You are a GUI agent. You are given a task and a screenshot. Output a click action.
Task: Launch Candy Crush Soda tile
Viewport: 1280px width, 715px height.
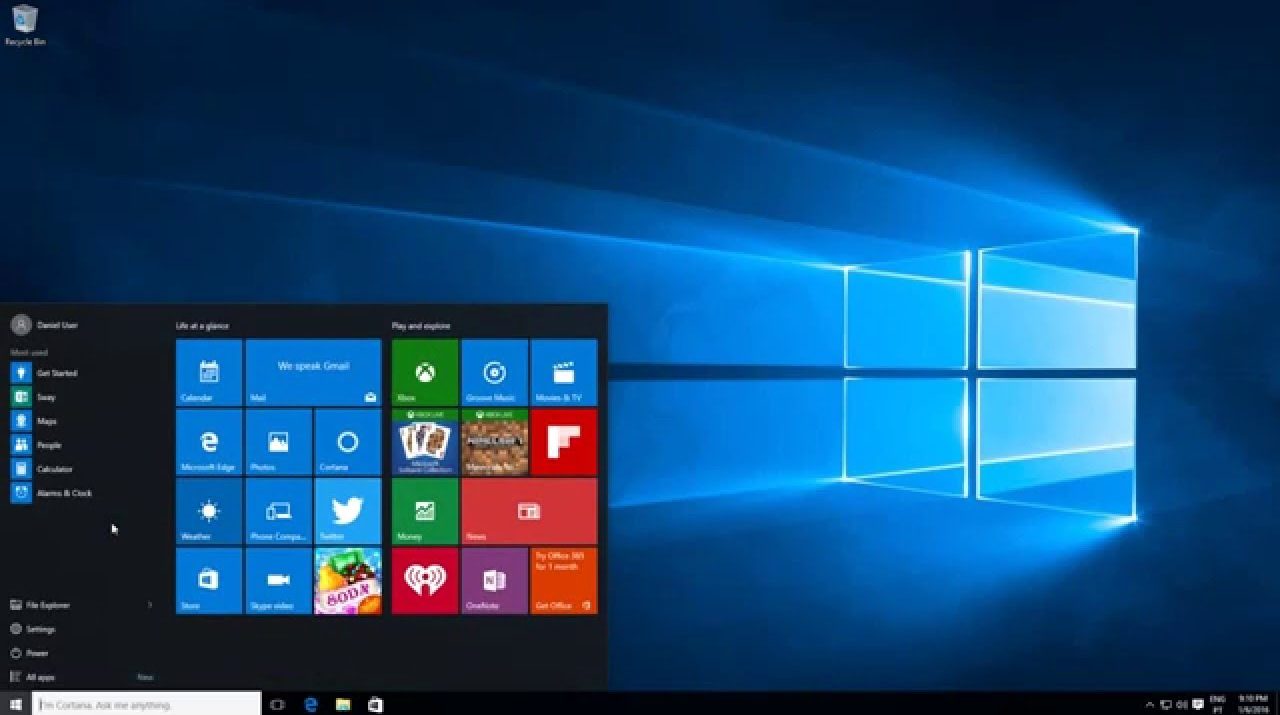click(347, 580)
